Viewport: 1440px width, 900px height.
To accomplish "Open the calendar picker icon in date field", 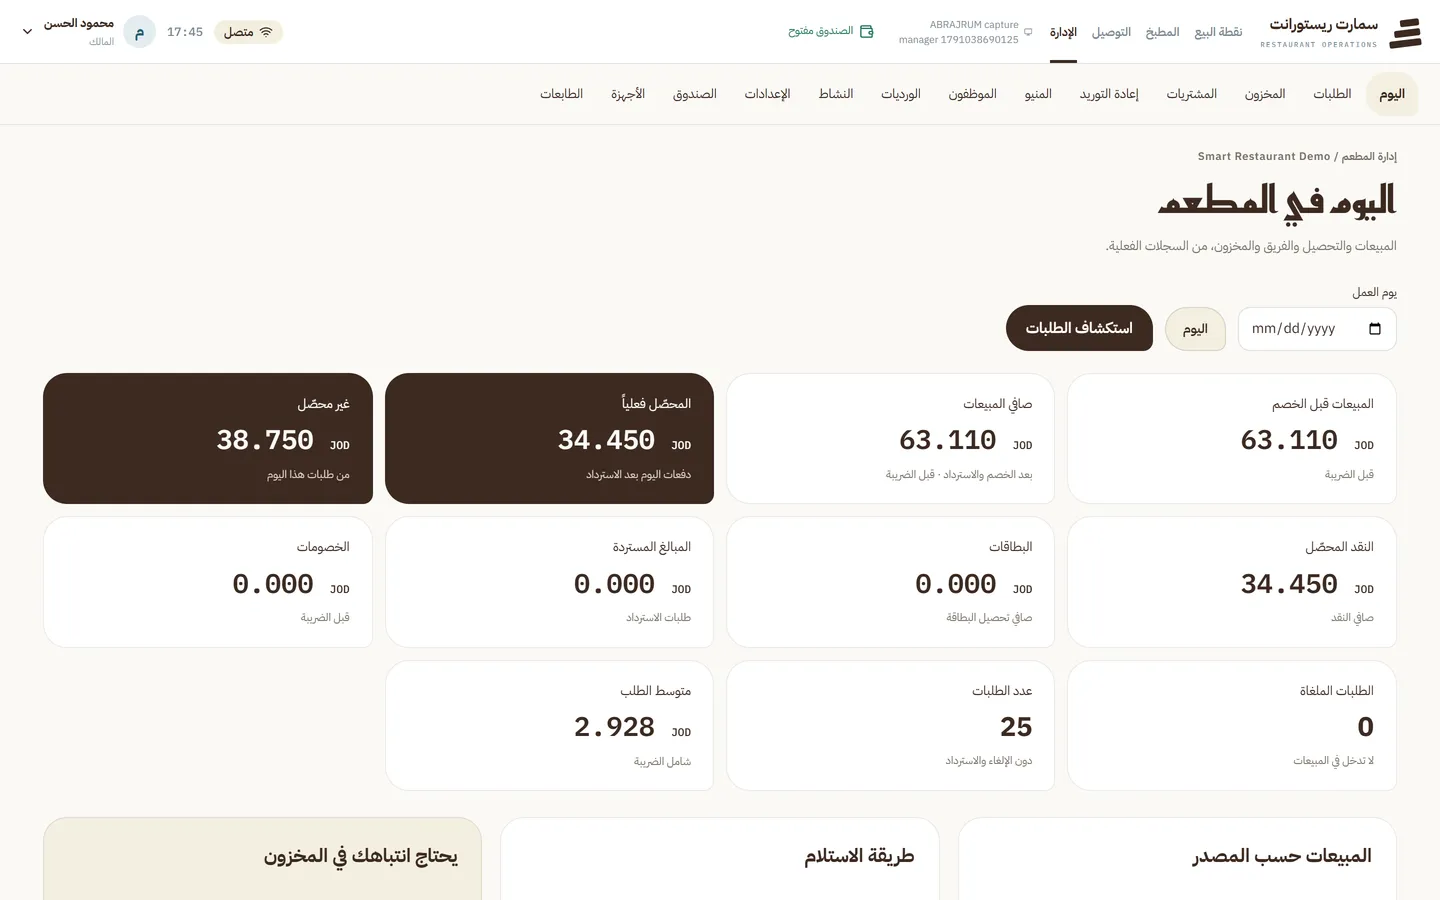I will click(1375, 329).
